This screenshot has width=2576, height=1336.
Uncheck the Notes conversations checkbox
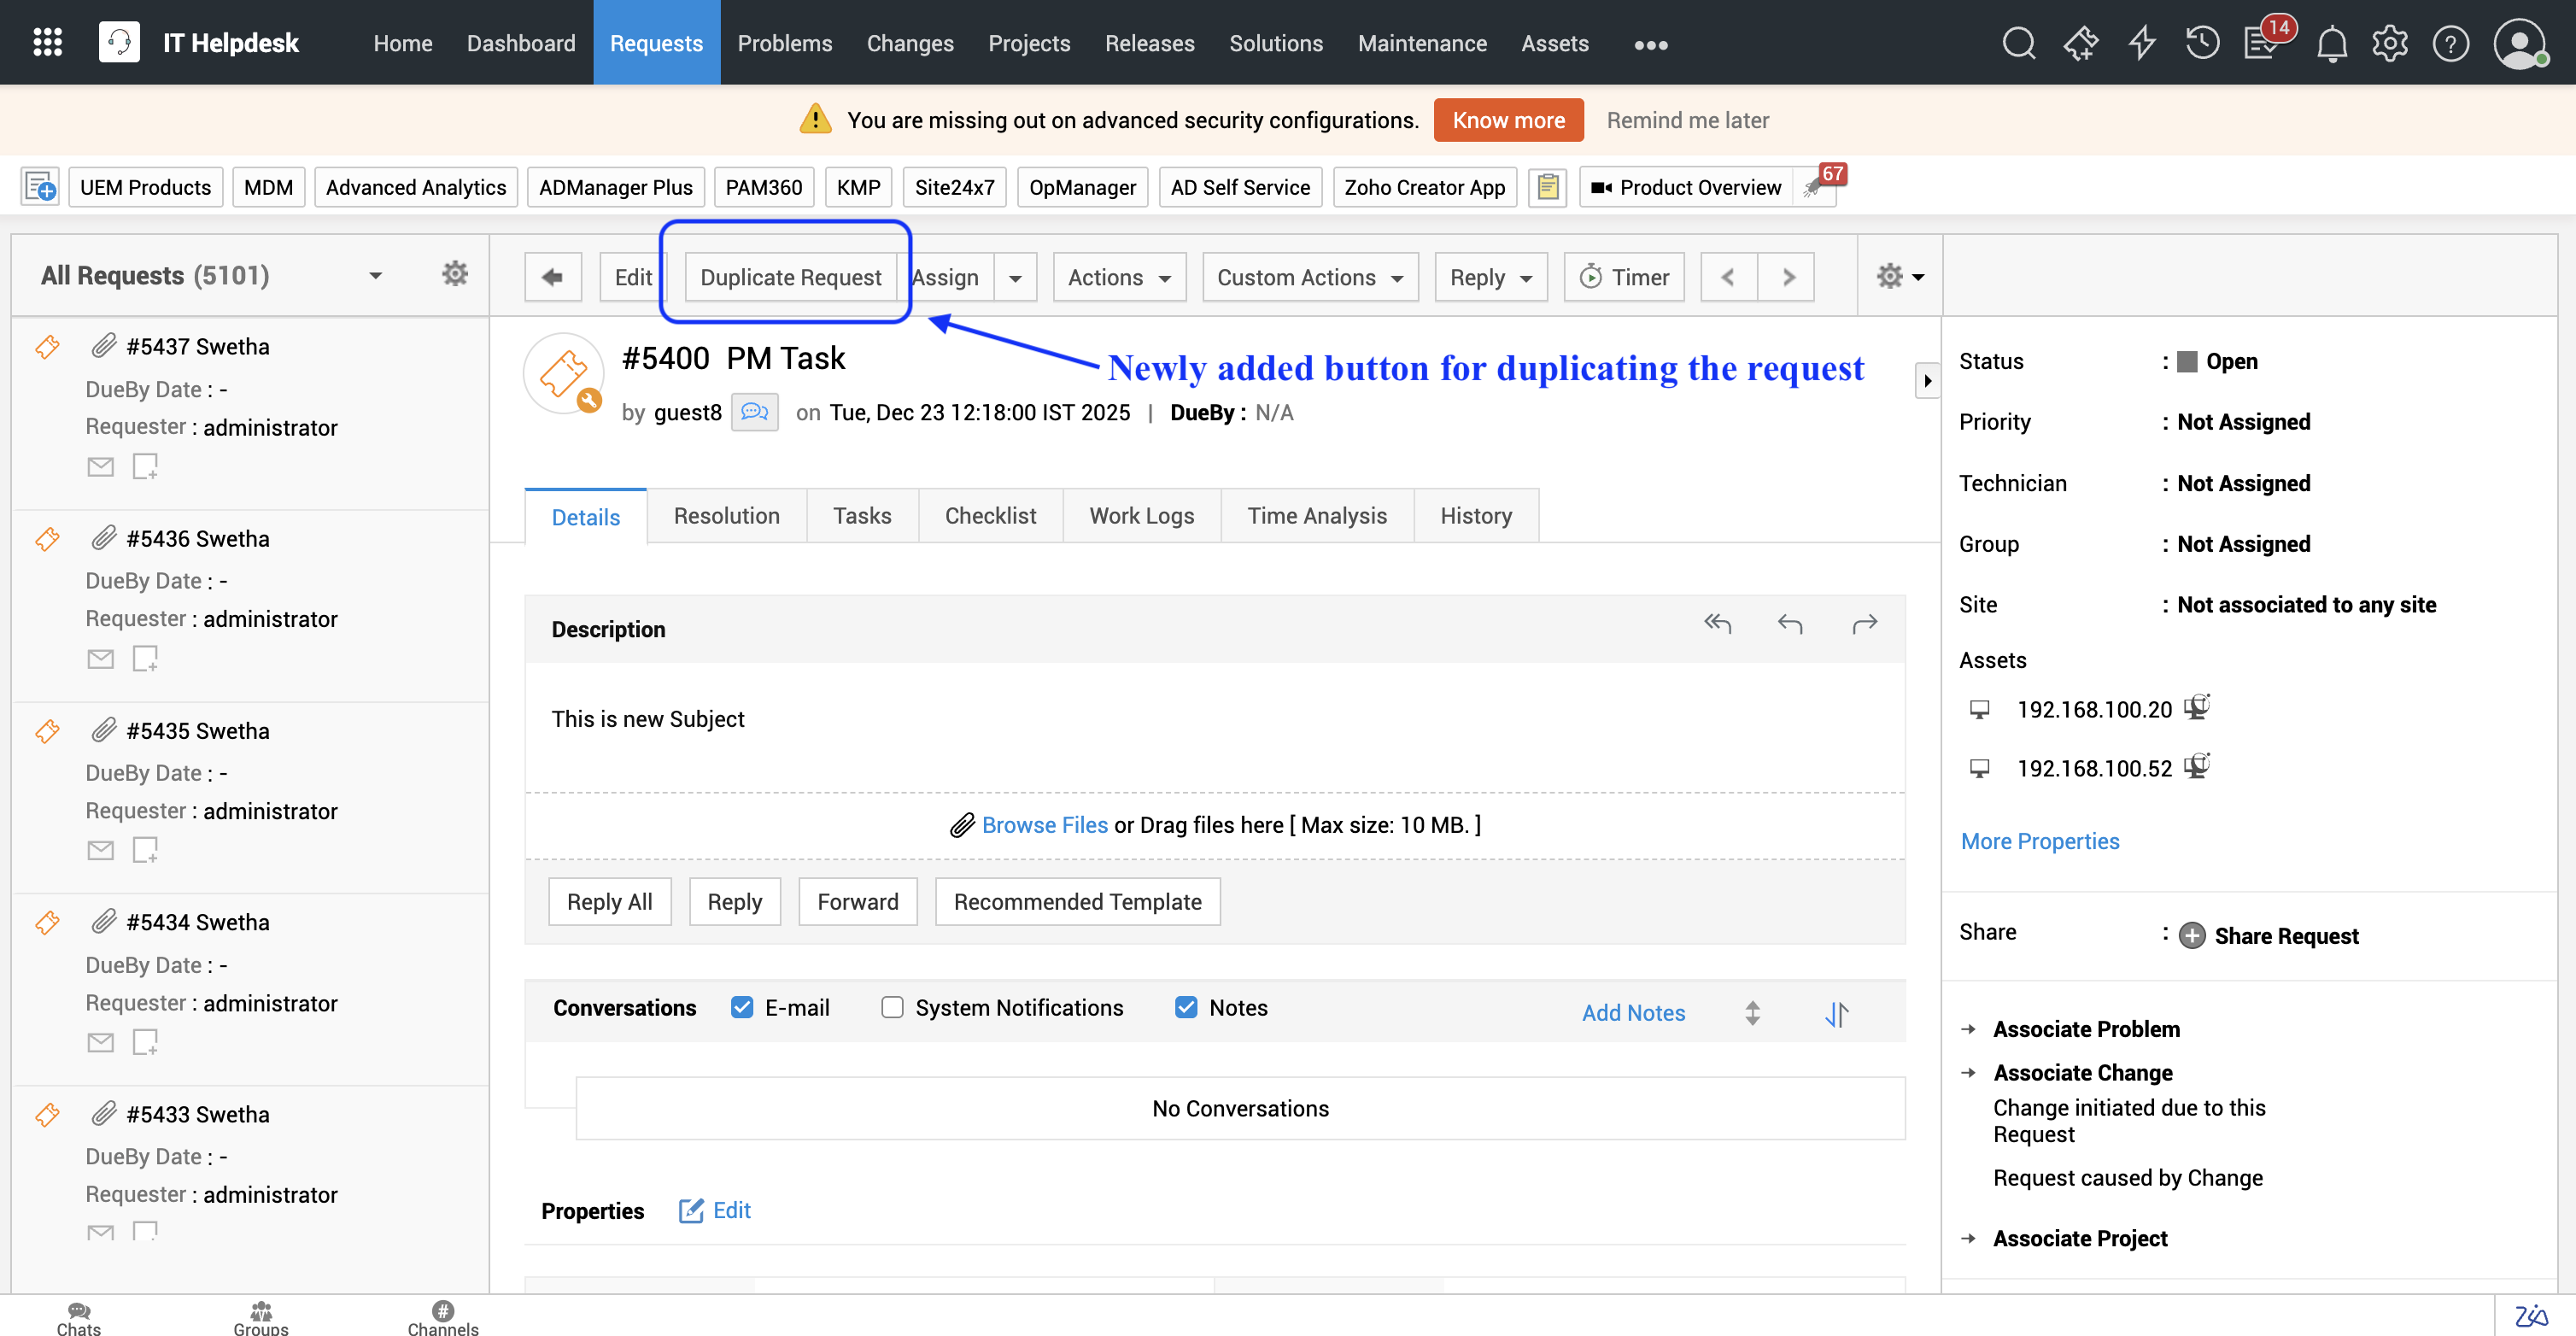(x=1186, y=1007)
